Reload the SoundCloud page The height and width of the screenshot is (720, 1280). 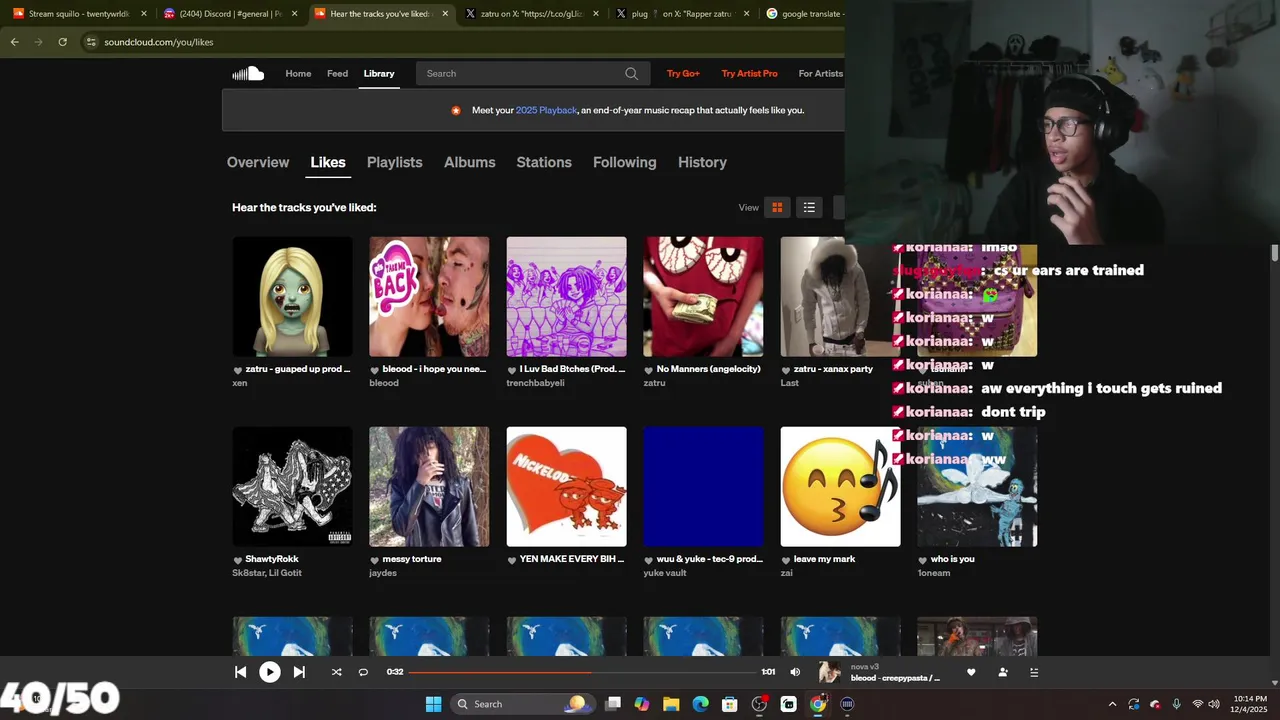tap(62, 42)
